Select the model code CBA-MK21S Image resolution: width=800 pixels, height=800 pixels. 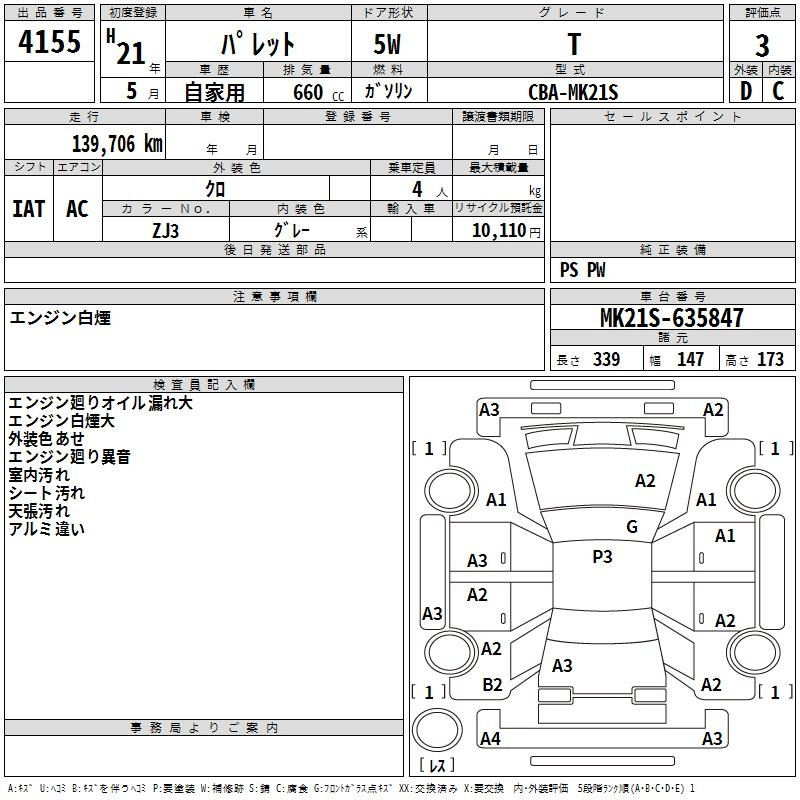[x=574, y=92]
